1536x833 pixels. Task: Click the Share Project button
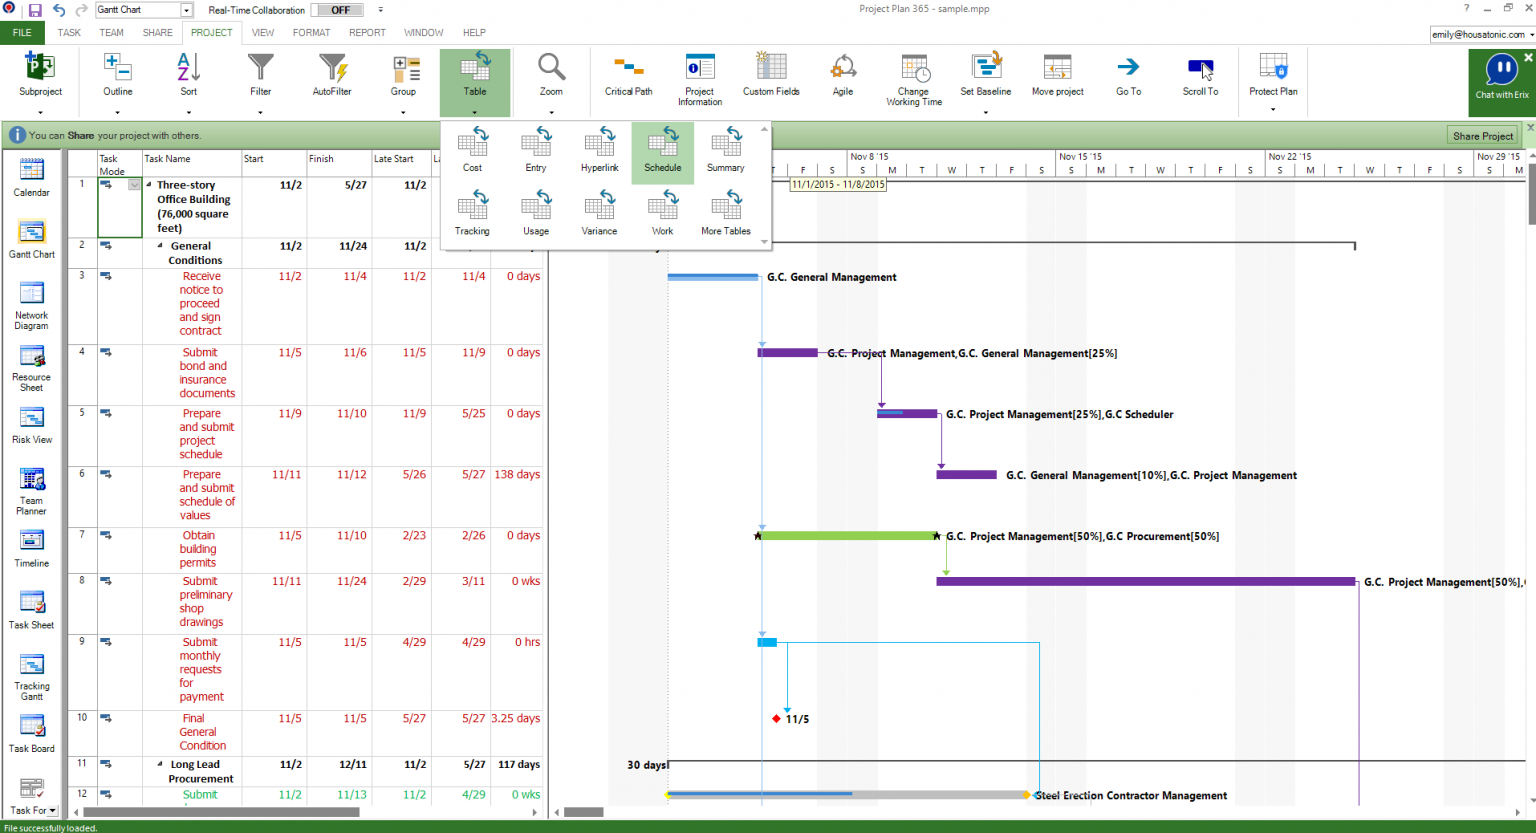1482,134
